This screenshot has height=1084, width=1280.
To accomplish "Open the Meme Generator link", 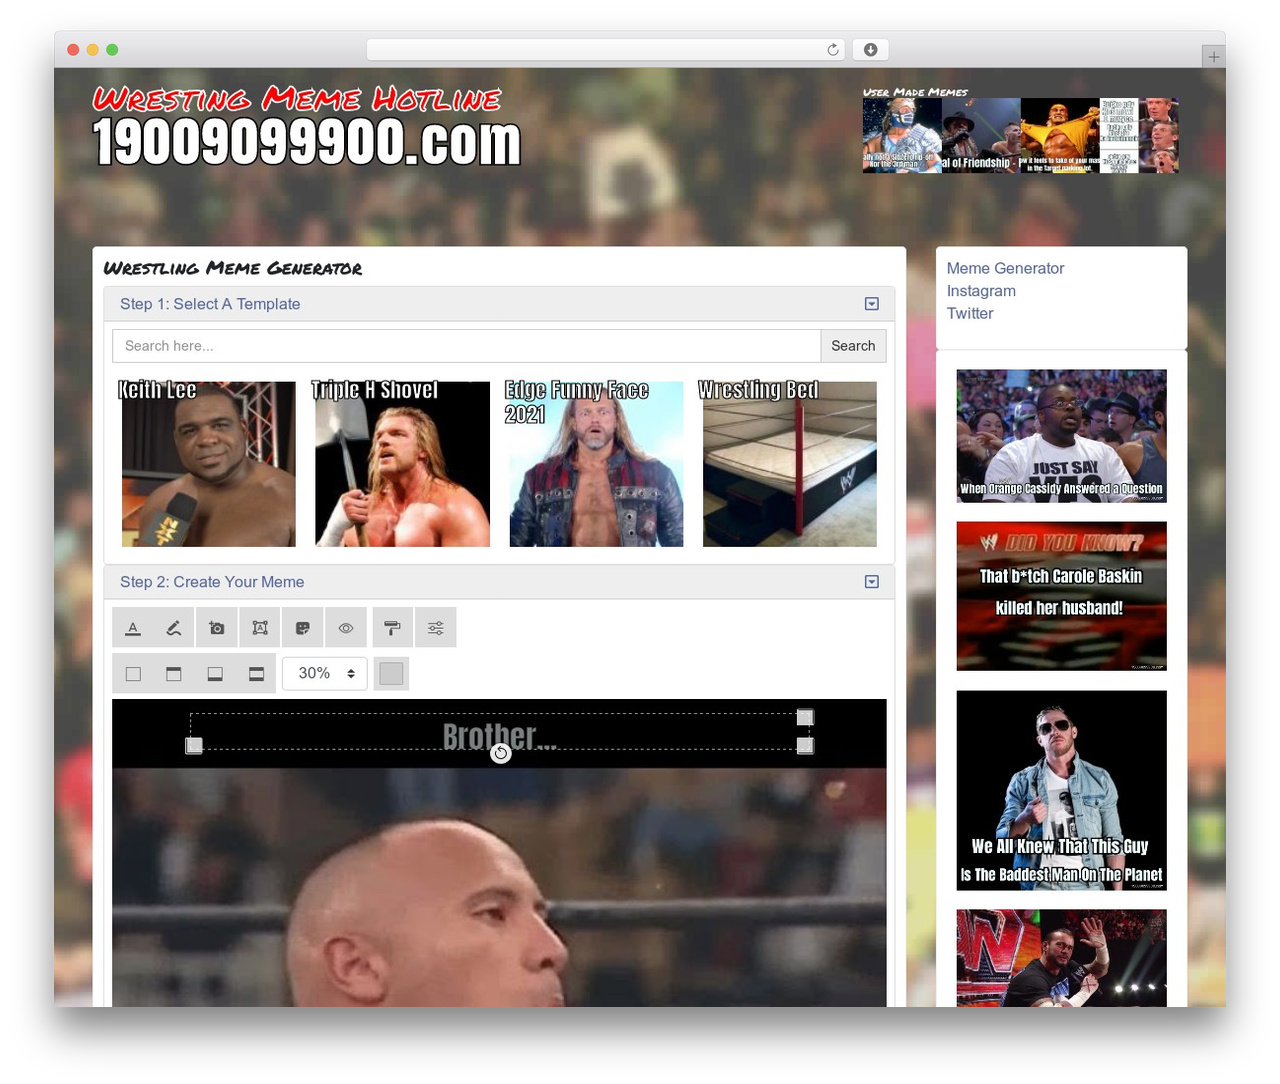I will pyautogui.click(x=1005, y=268).
